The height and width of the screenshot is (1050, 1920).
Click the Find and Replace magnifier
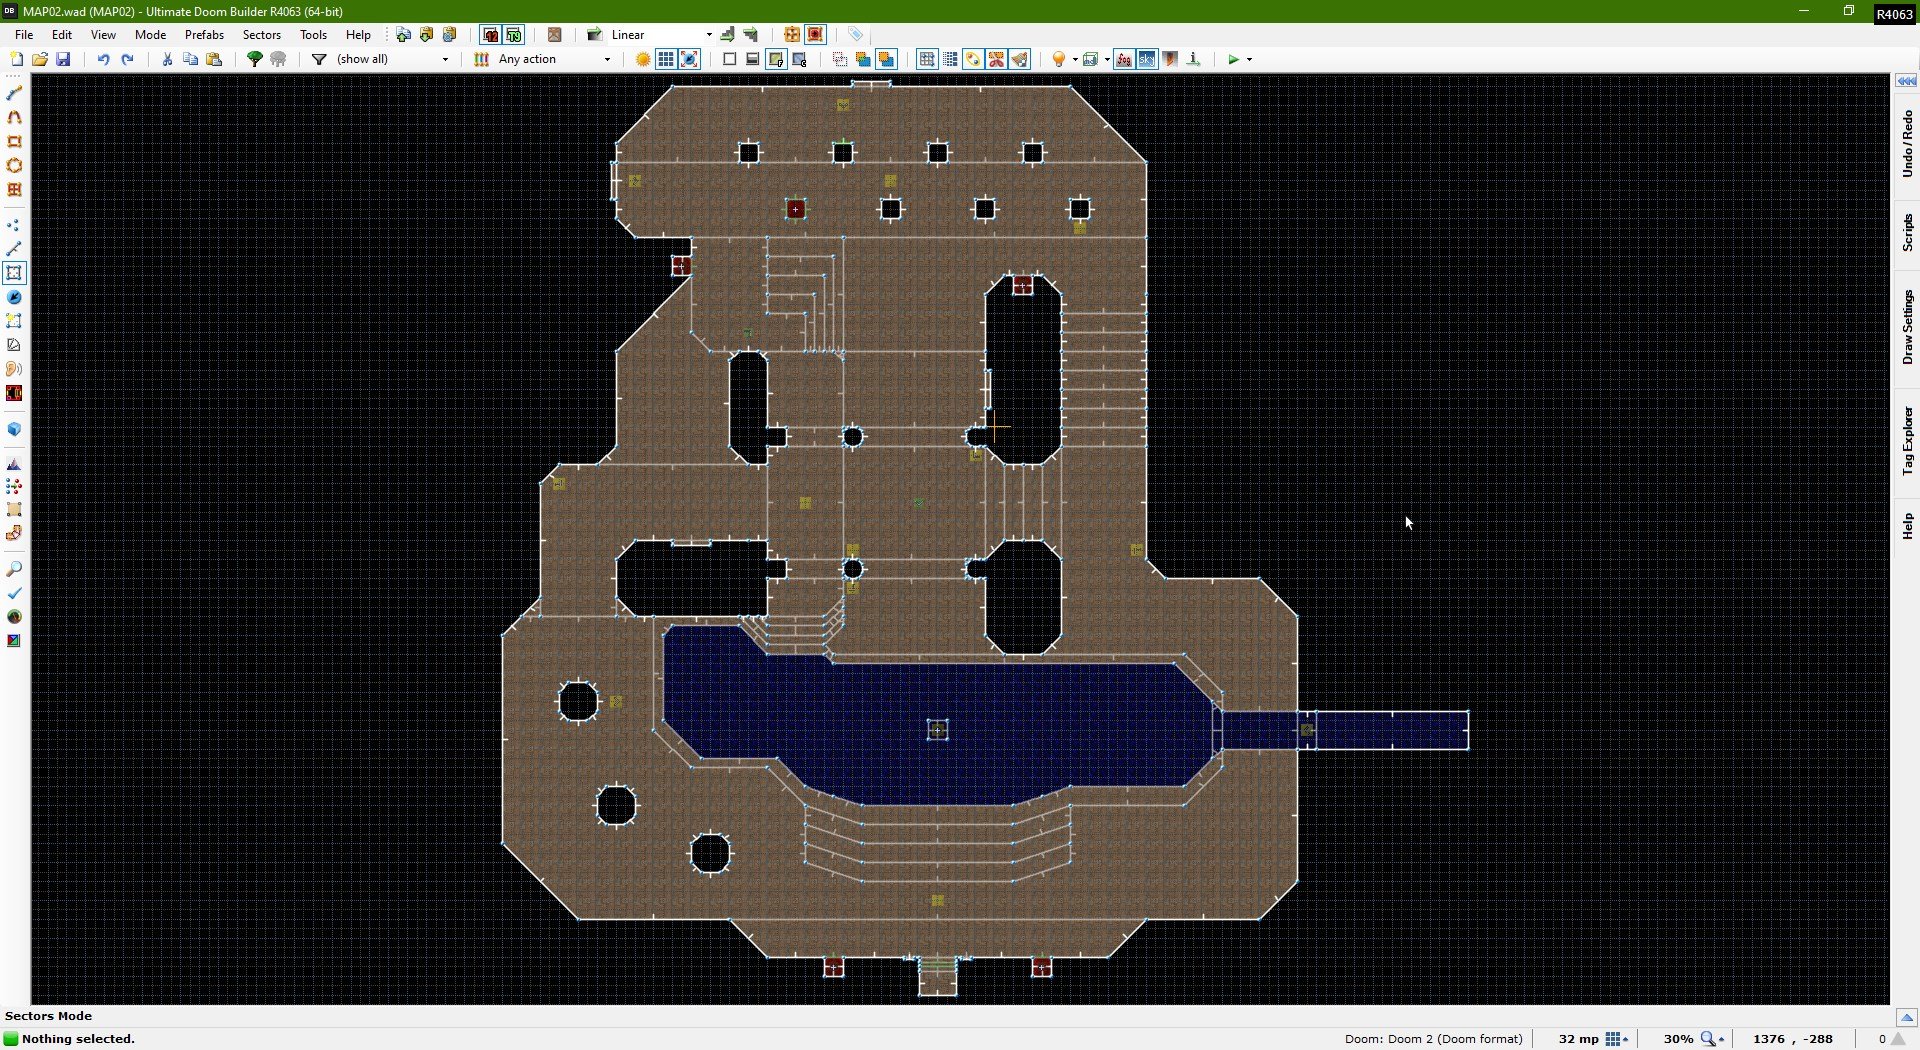coord(14,569)
